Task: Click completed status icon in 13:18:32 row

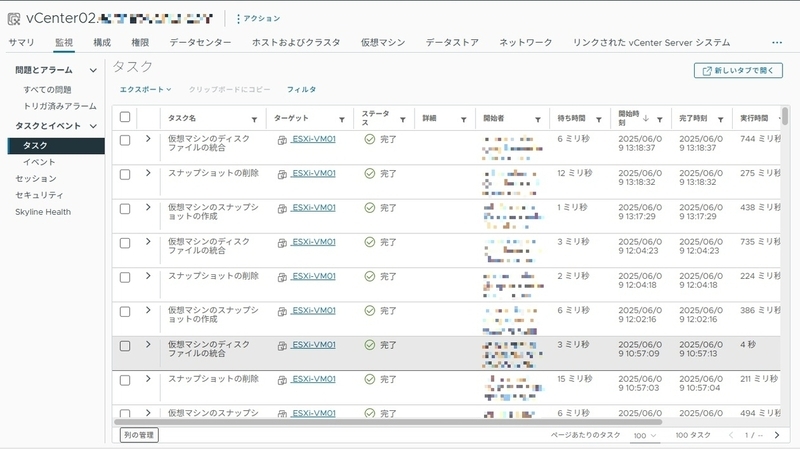Action: [x=369, y=173]
